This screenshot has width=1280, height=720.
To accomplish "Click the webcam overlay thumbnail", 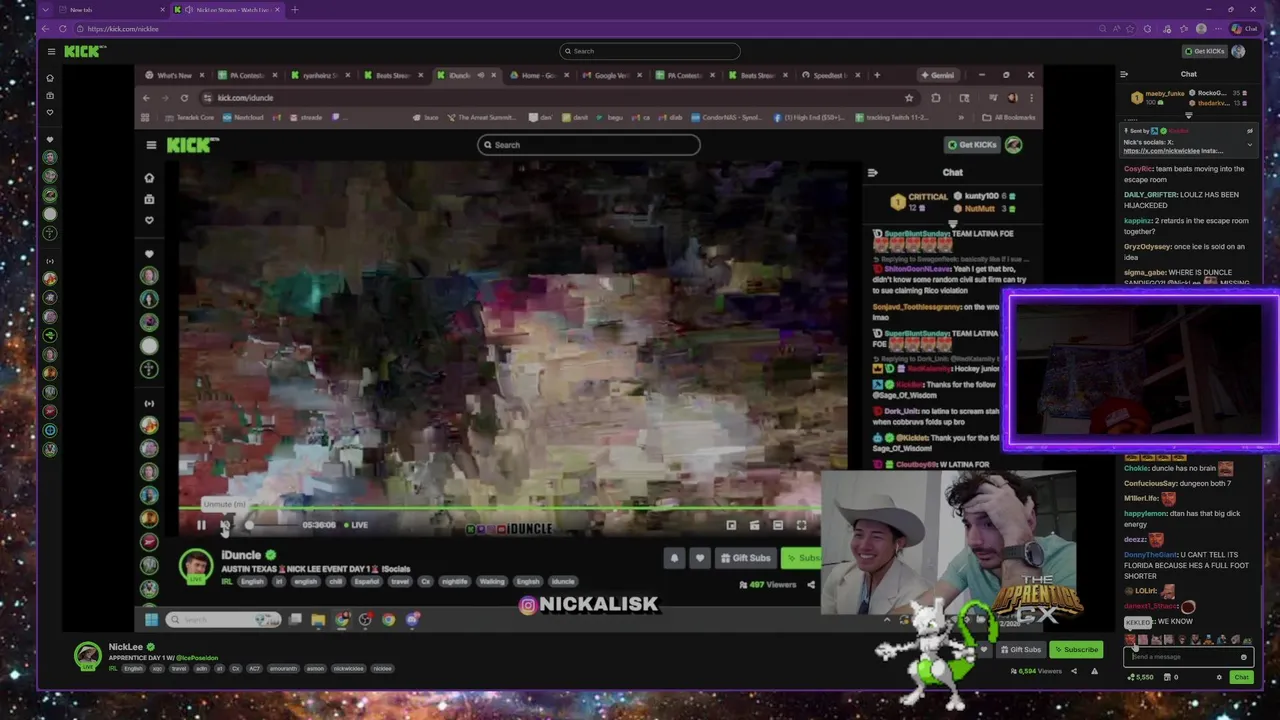I will (x=1139, y=369).
